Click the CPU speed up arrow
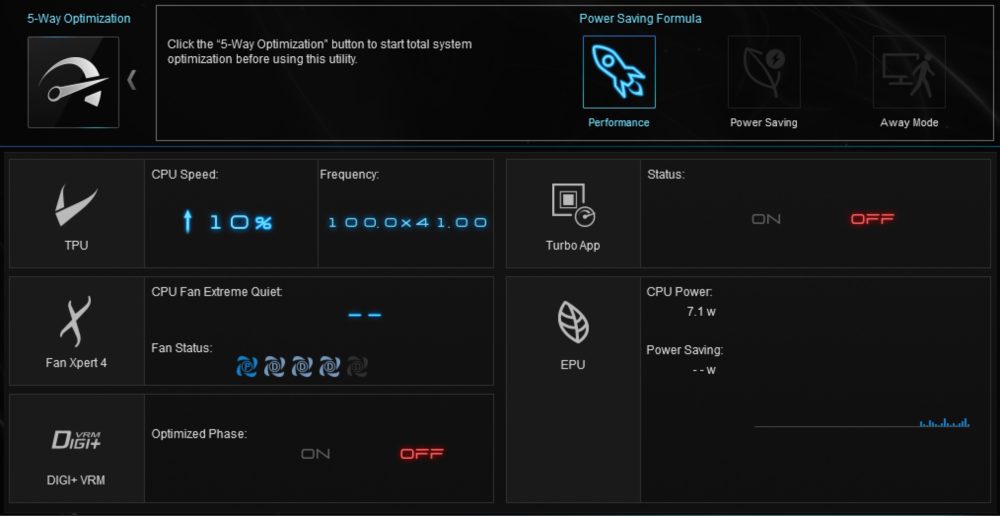Image resolution: width=1000 pixels, height=516 pixels. pyautogui.click(x=188, y=222)
